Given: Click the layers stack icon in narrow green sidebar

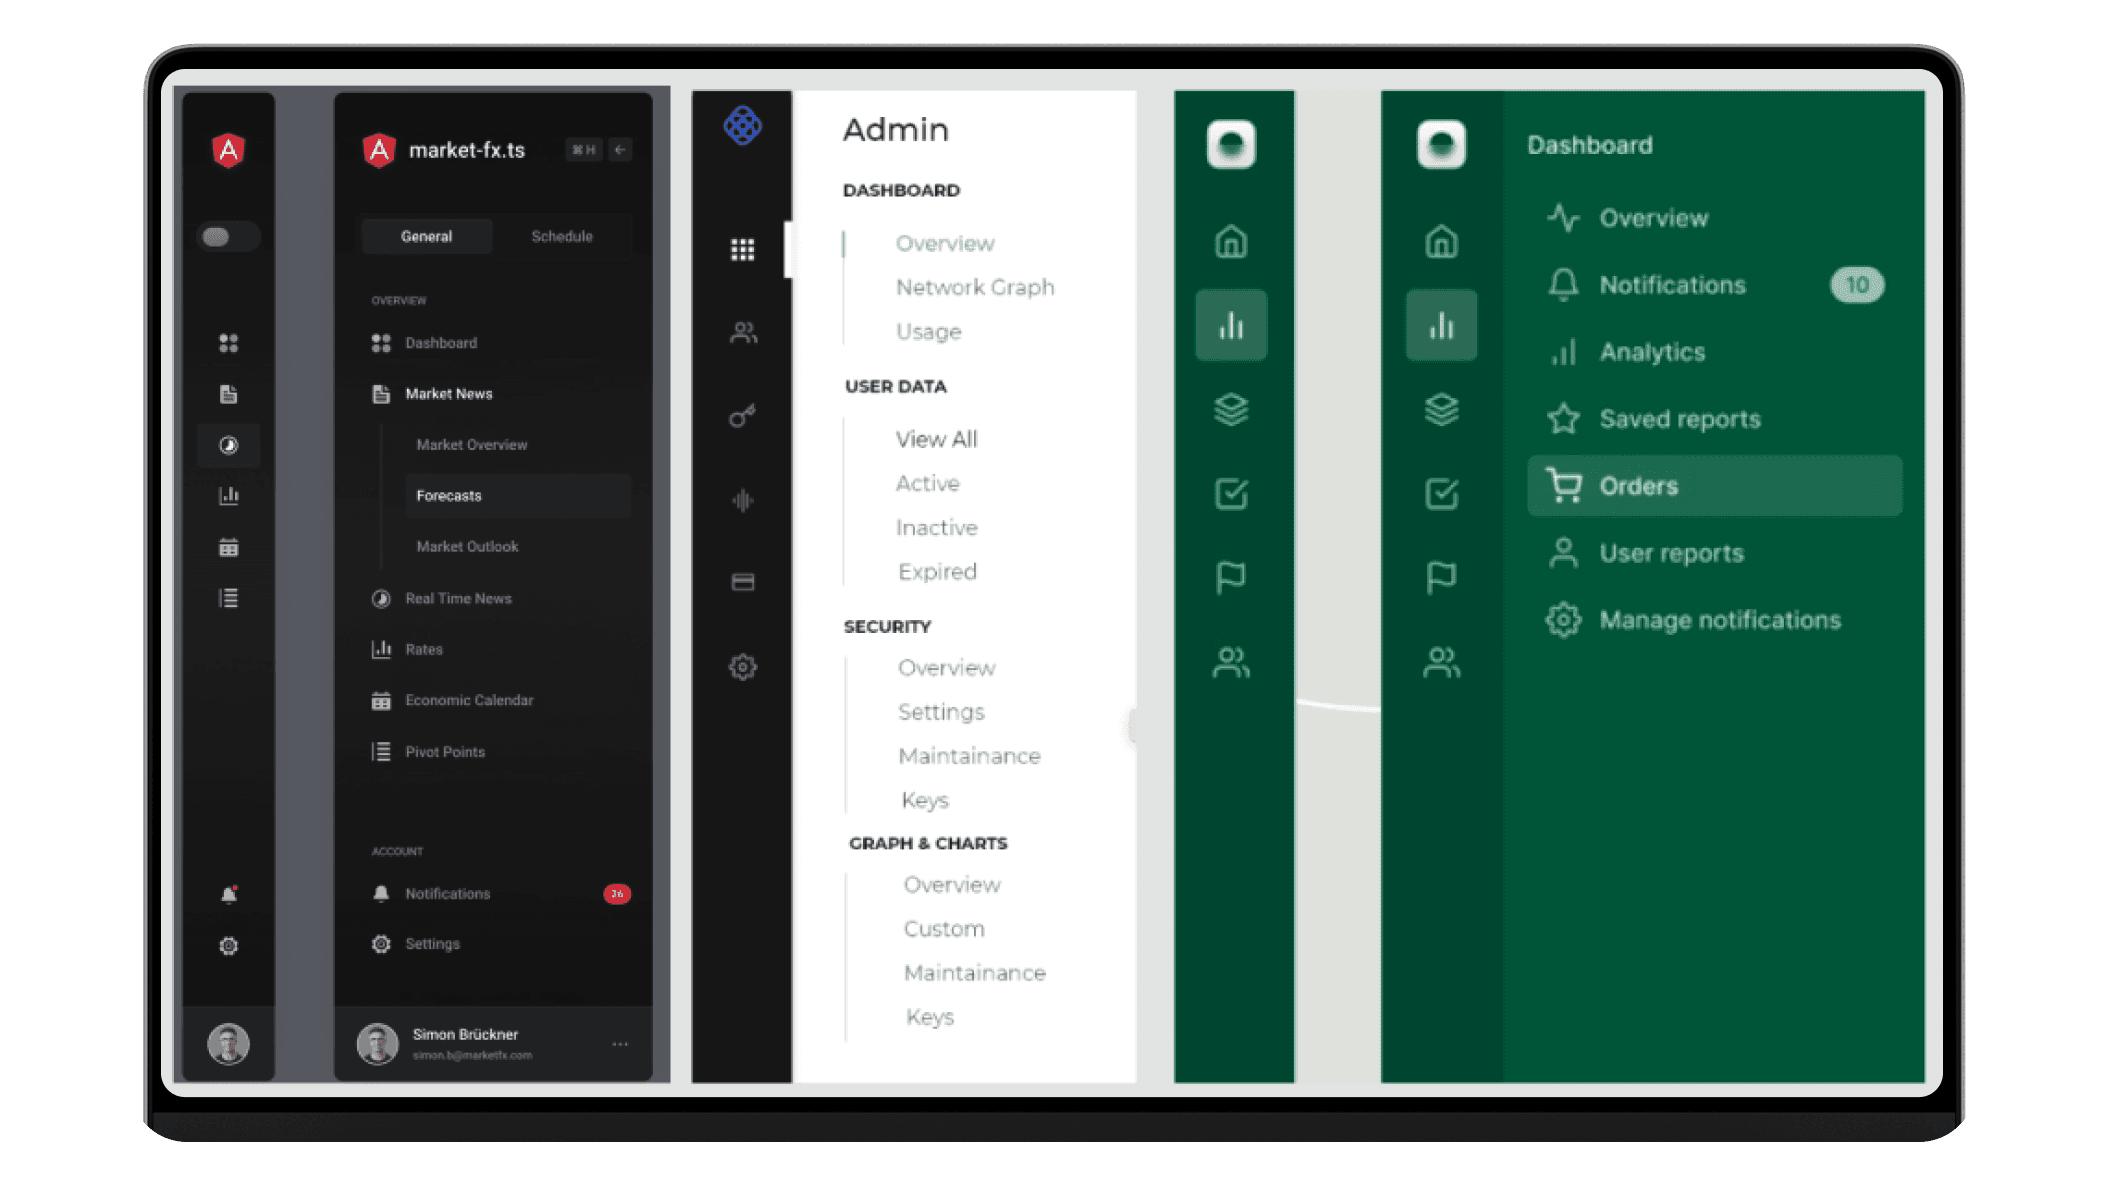Looking at the screenshot, I should click(1231, 409).
